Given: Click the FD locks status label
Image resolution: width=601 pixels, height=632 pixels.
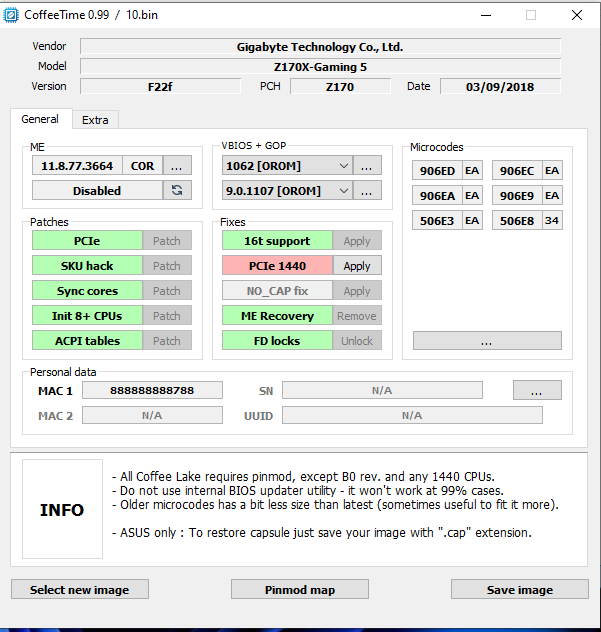Looking at the screenshot, I should 277,341.
